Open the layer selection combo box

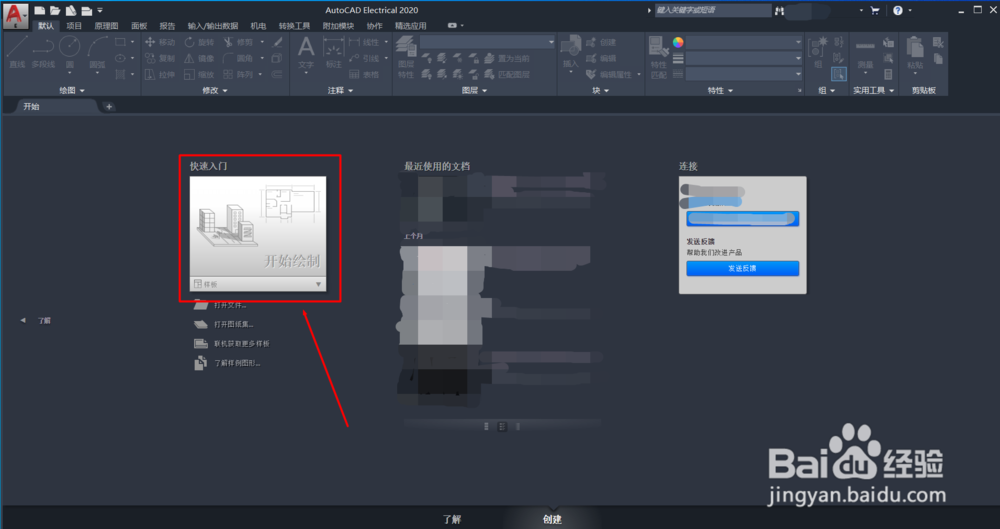click(488, 42)
